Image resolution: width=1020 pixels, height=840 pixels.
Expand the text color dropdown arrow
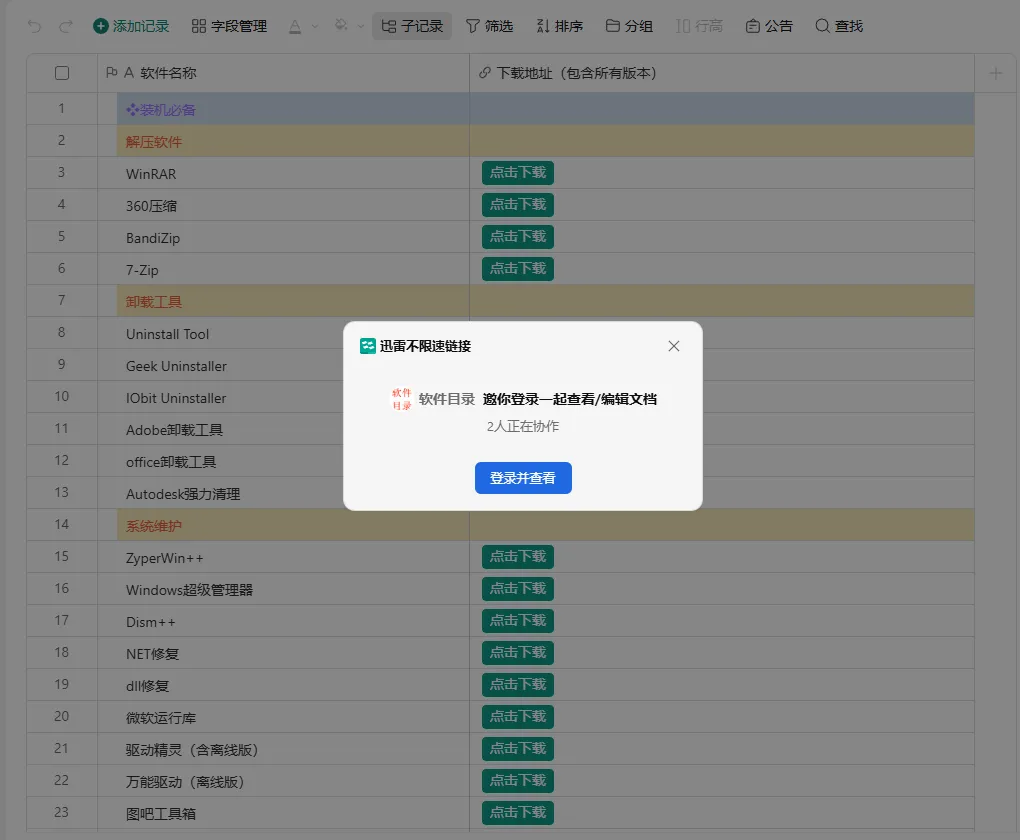315,27
